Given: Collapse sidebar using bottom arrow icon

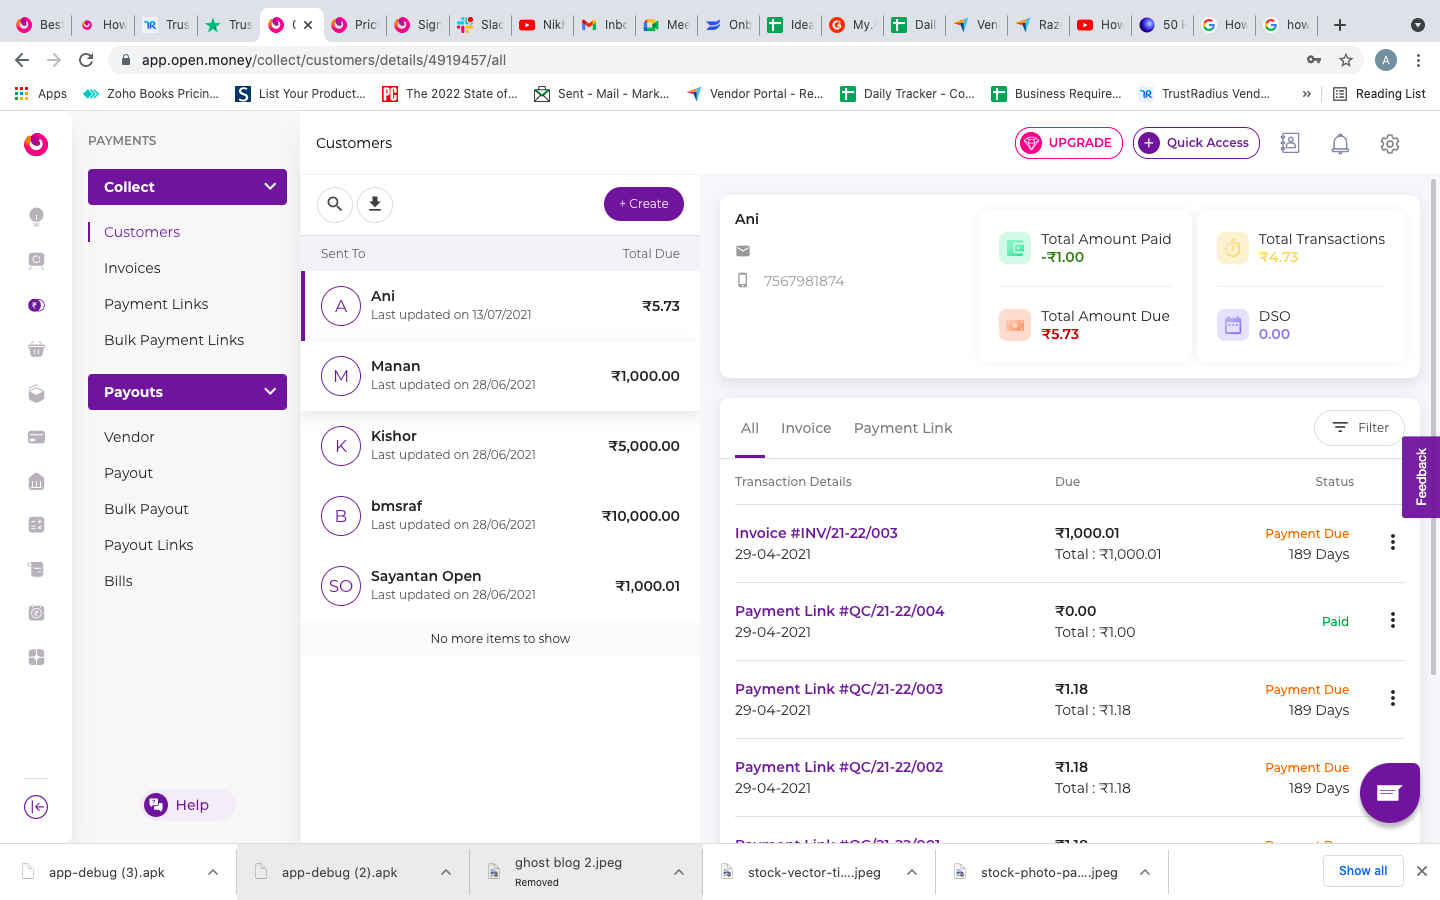Looking at the screenshot, I should (36, 807).
